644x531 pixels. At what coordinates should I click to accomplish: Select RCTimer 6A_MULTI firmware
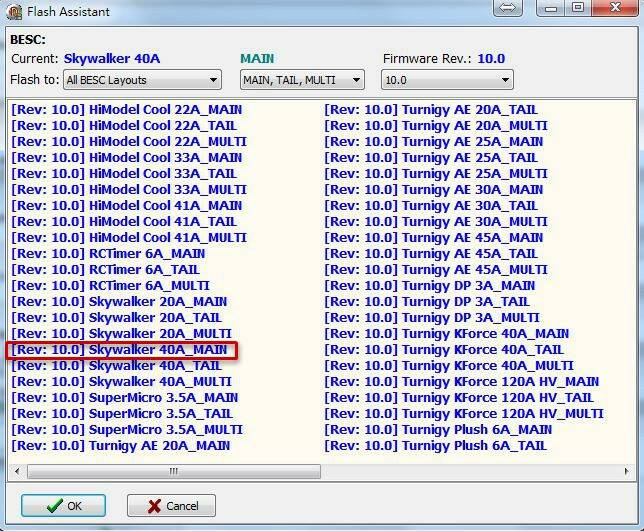click(x=110, y=286)
